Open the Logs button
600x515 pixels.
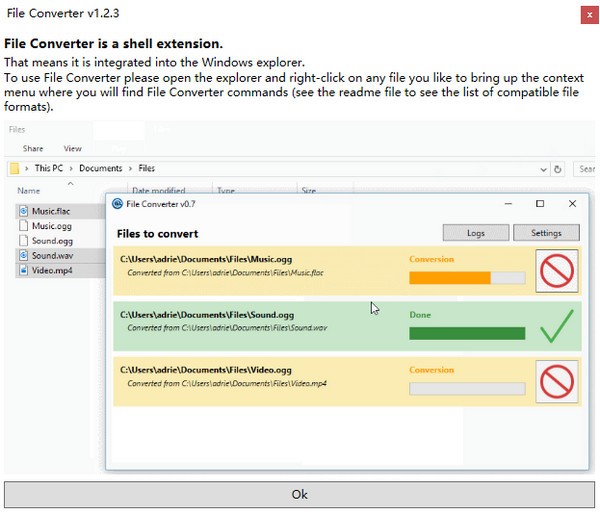(475, 233)
